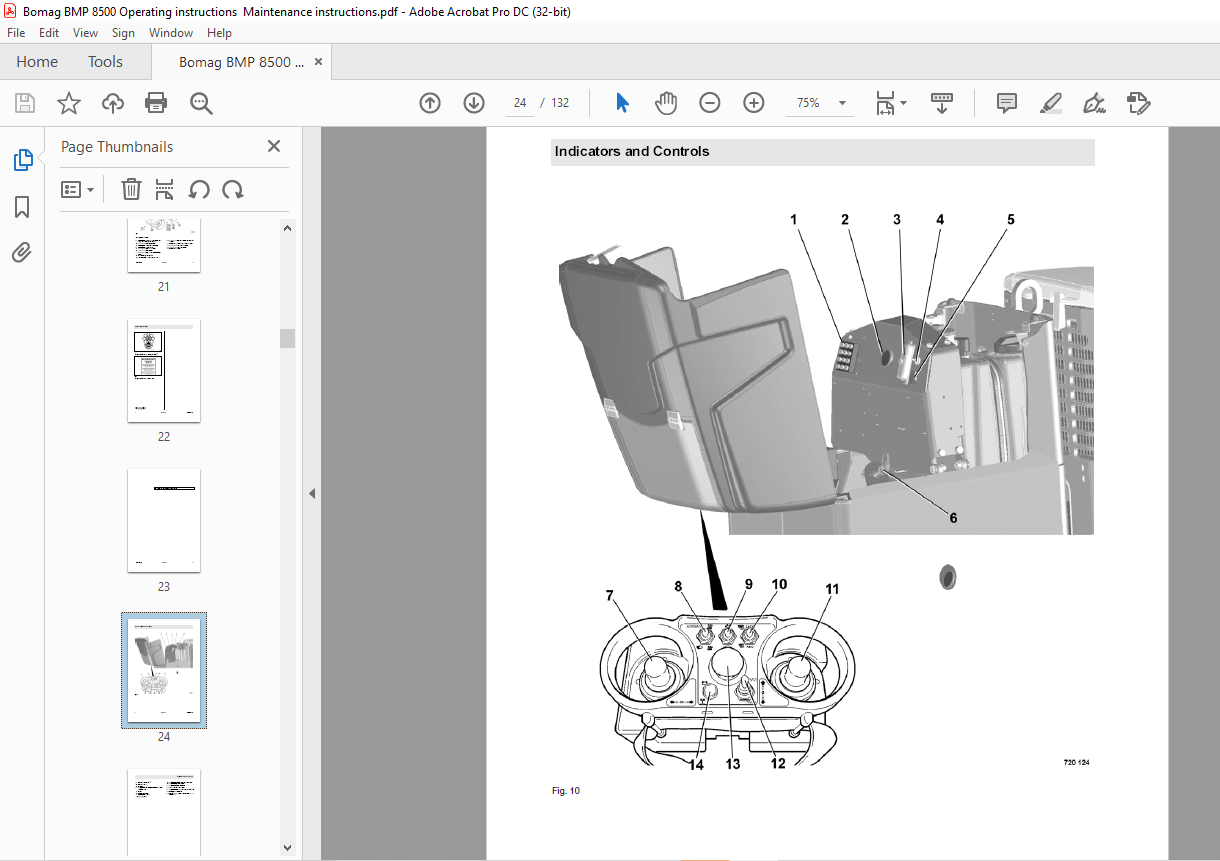The image size is (1220, 861).
Task: Open the fit page options dropdown
Action: click(x=890, y=103)
